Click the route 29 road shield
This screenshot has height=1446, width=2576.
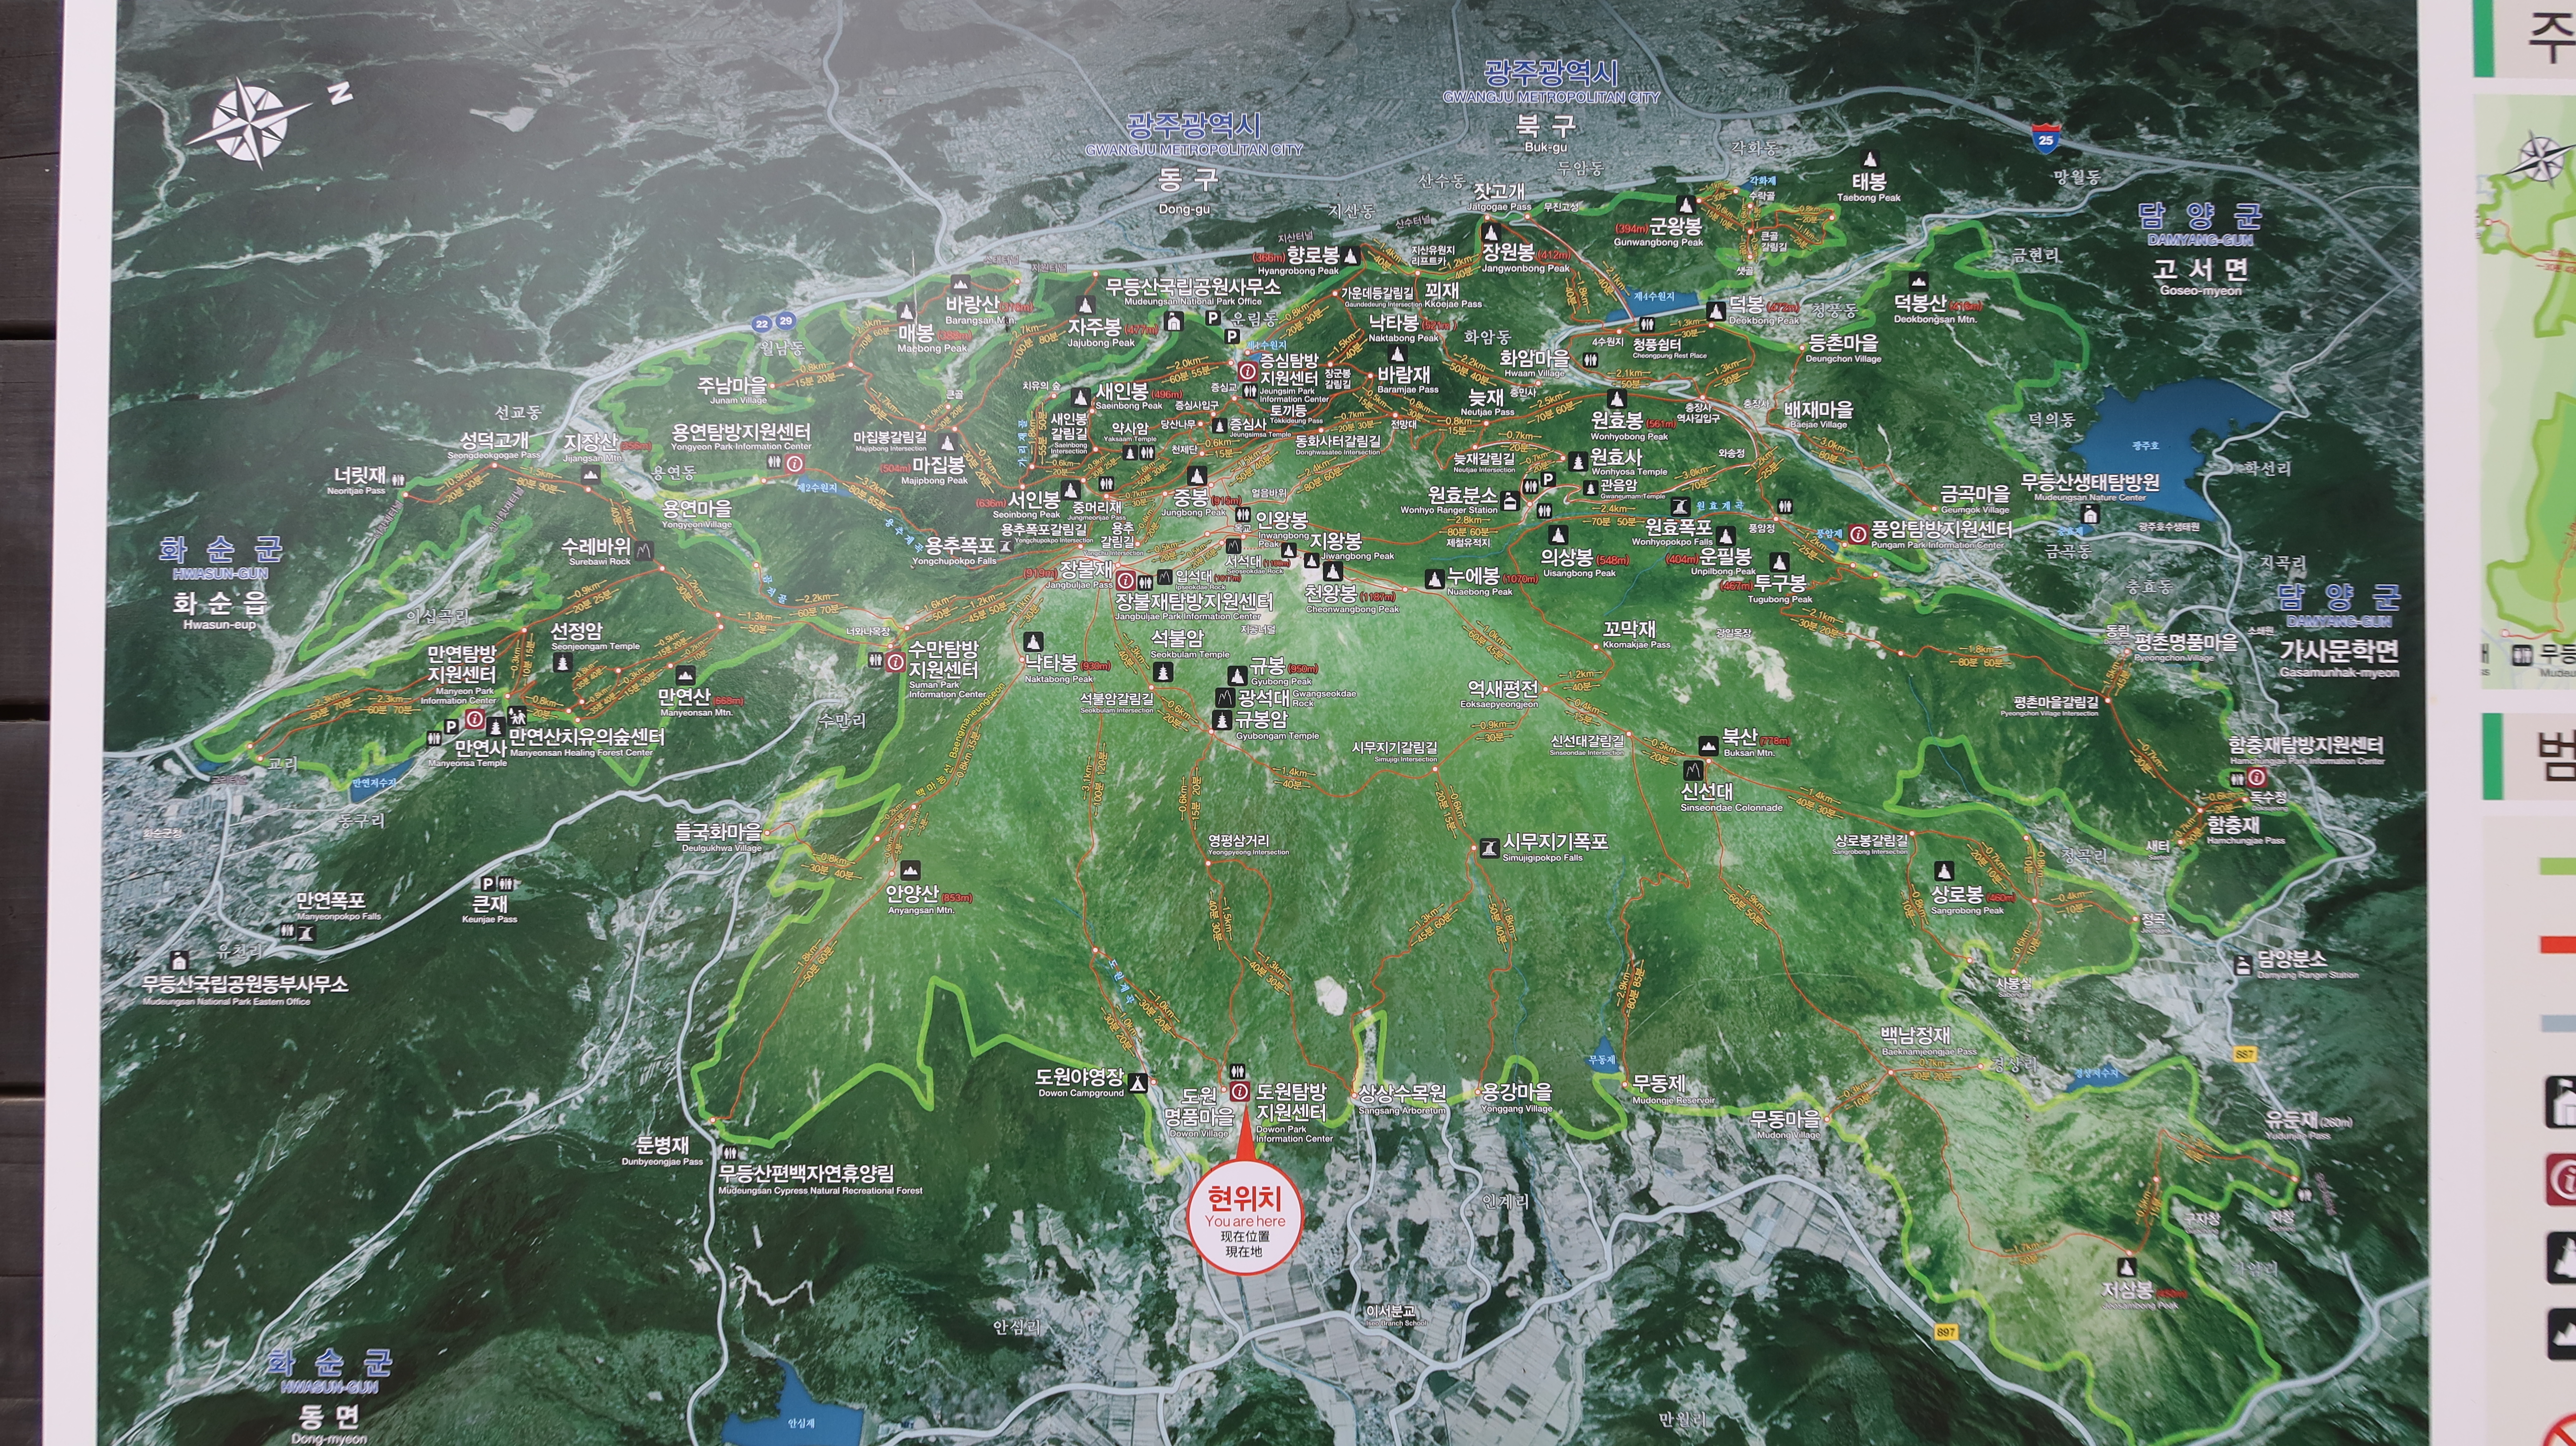[786, 321]
